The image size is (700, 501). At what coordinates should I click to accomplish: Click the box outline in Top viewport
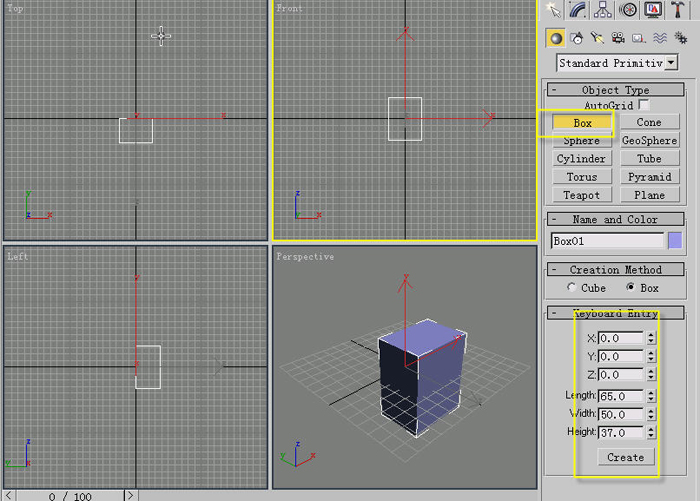click(x=136, y=130)
